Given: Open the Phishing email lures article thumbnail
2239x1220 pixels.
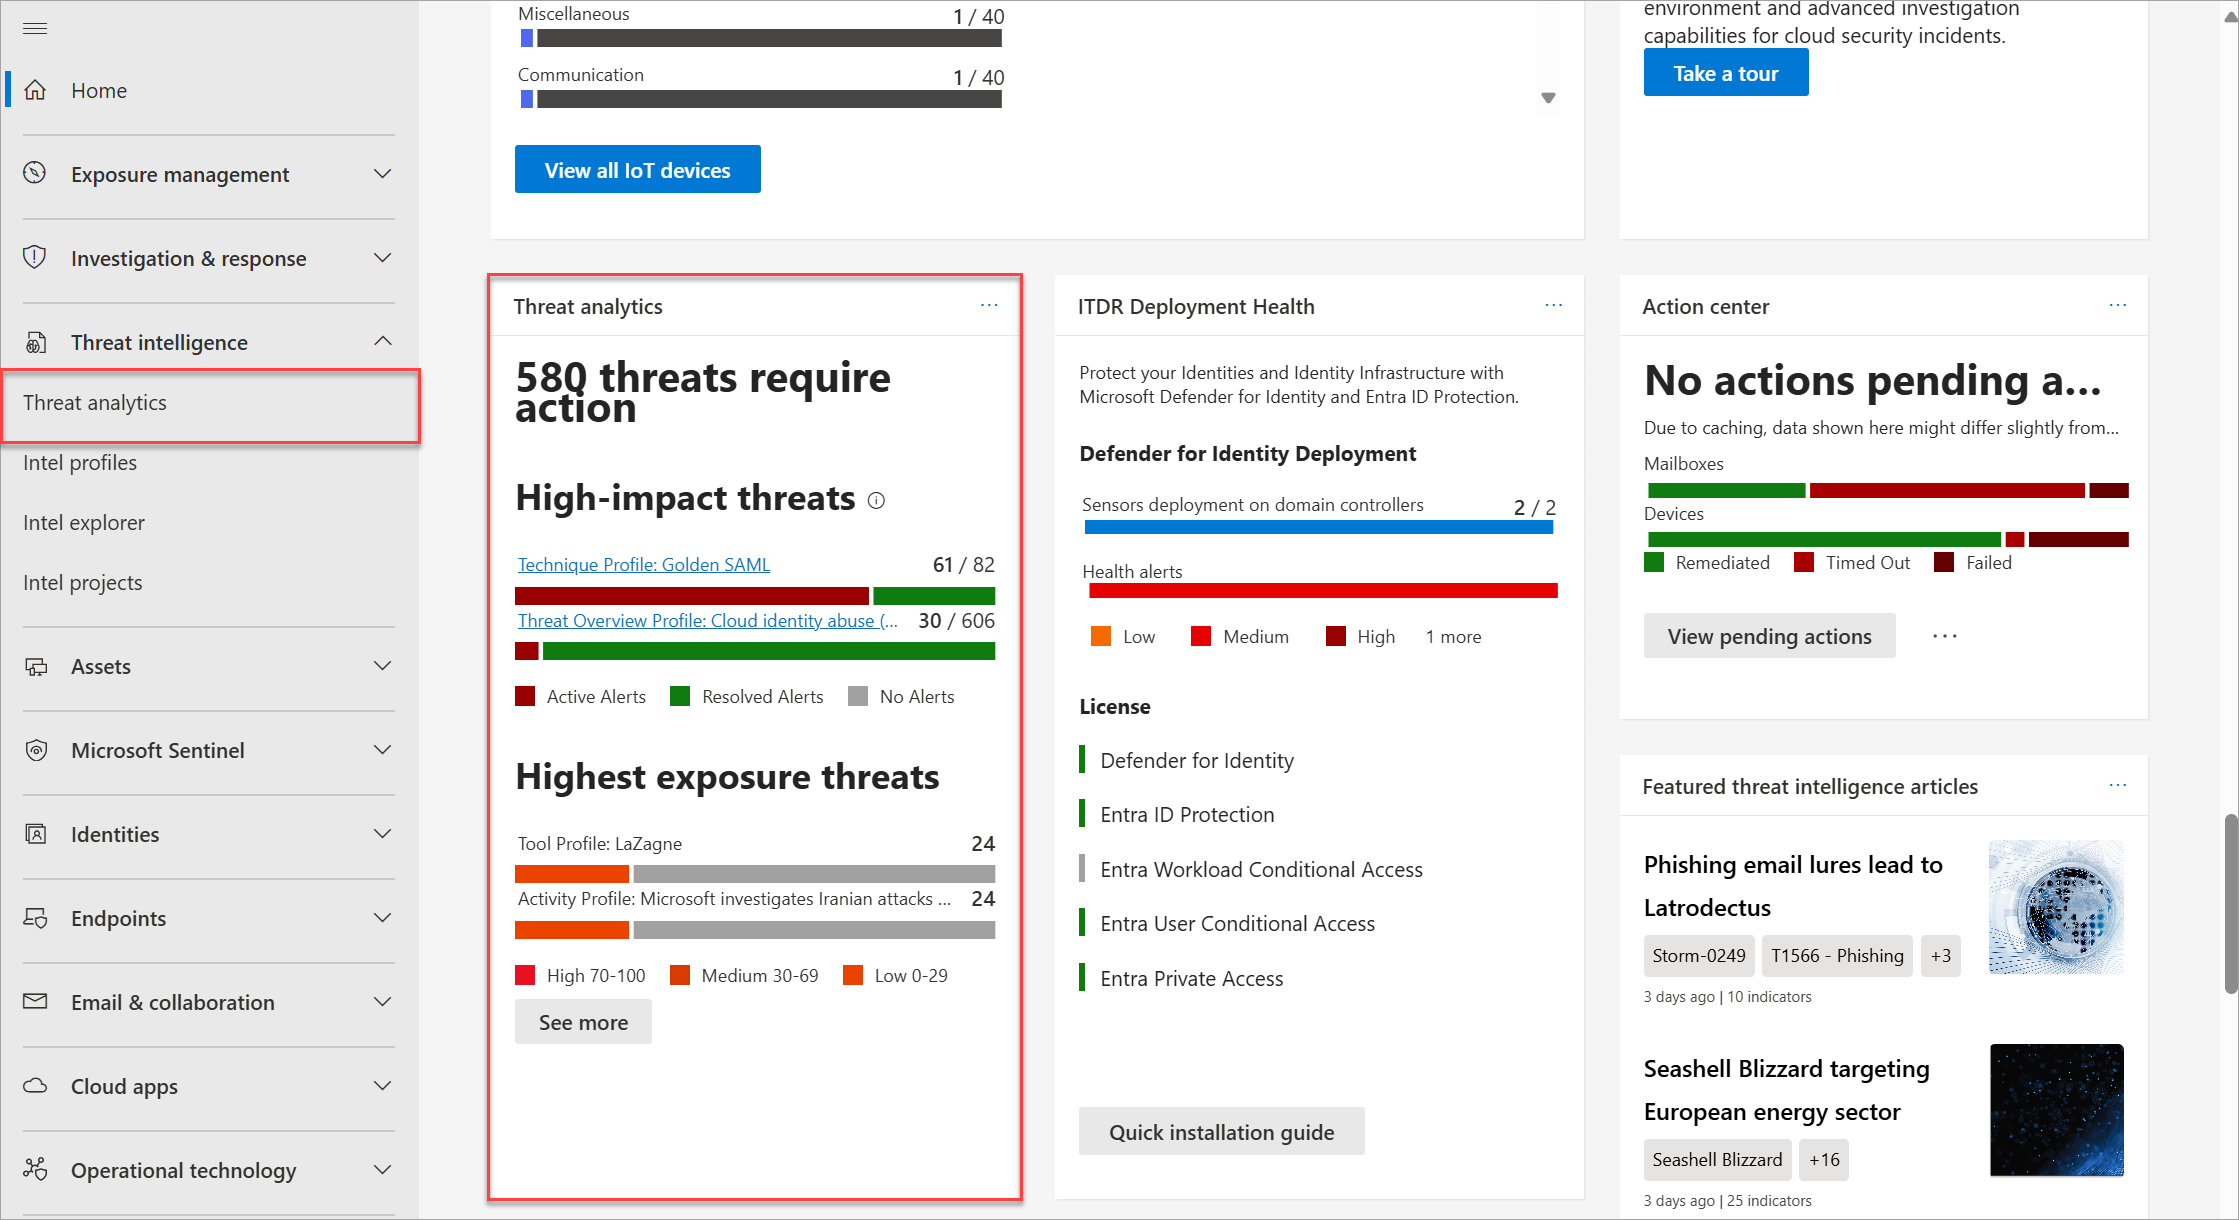Looking at the screenshot, I should (x=2055, y=907).
